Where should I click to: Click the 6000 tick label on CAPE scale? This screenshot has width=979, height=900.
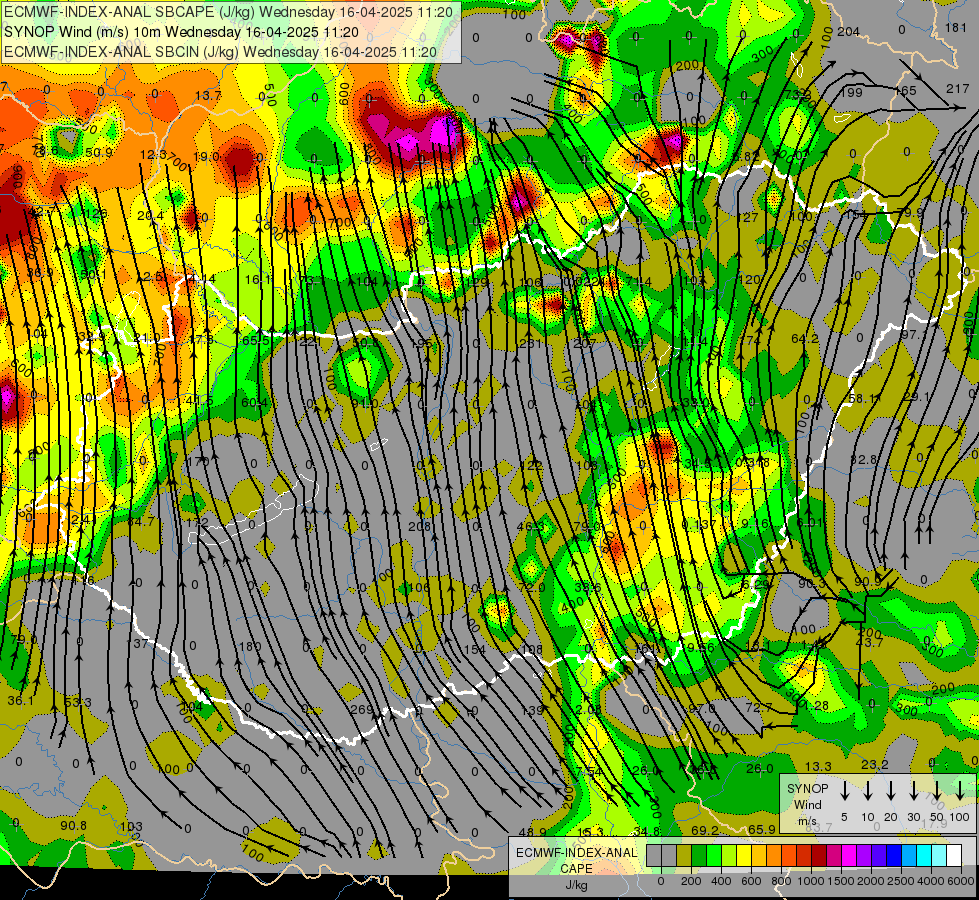(x=962, y=881)
